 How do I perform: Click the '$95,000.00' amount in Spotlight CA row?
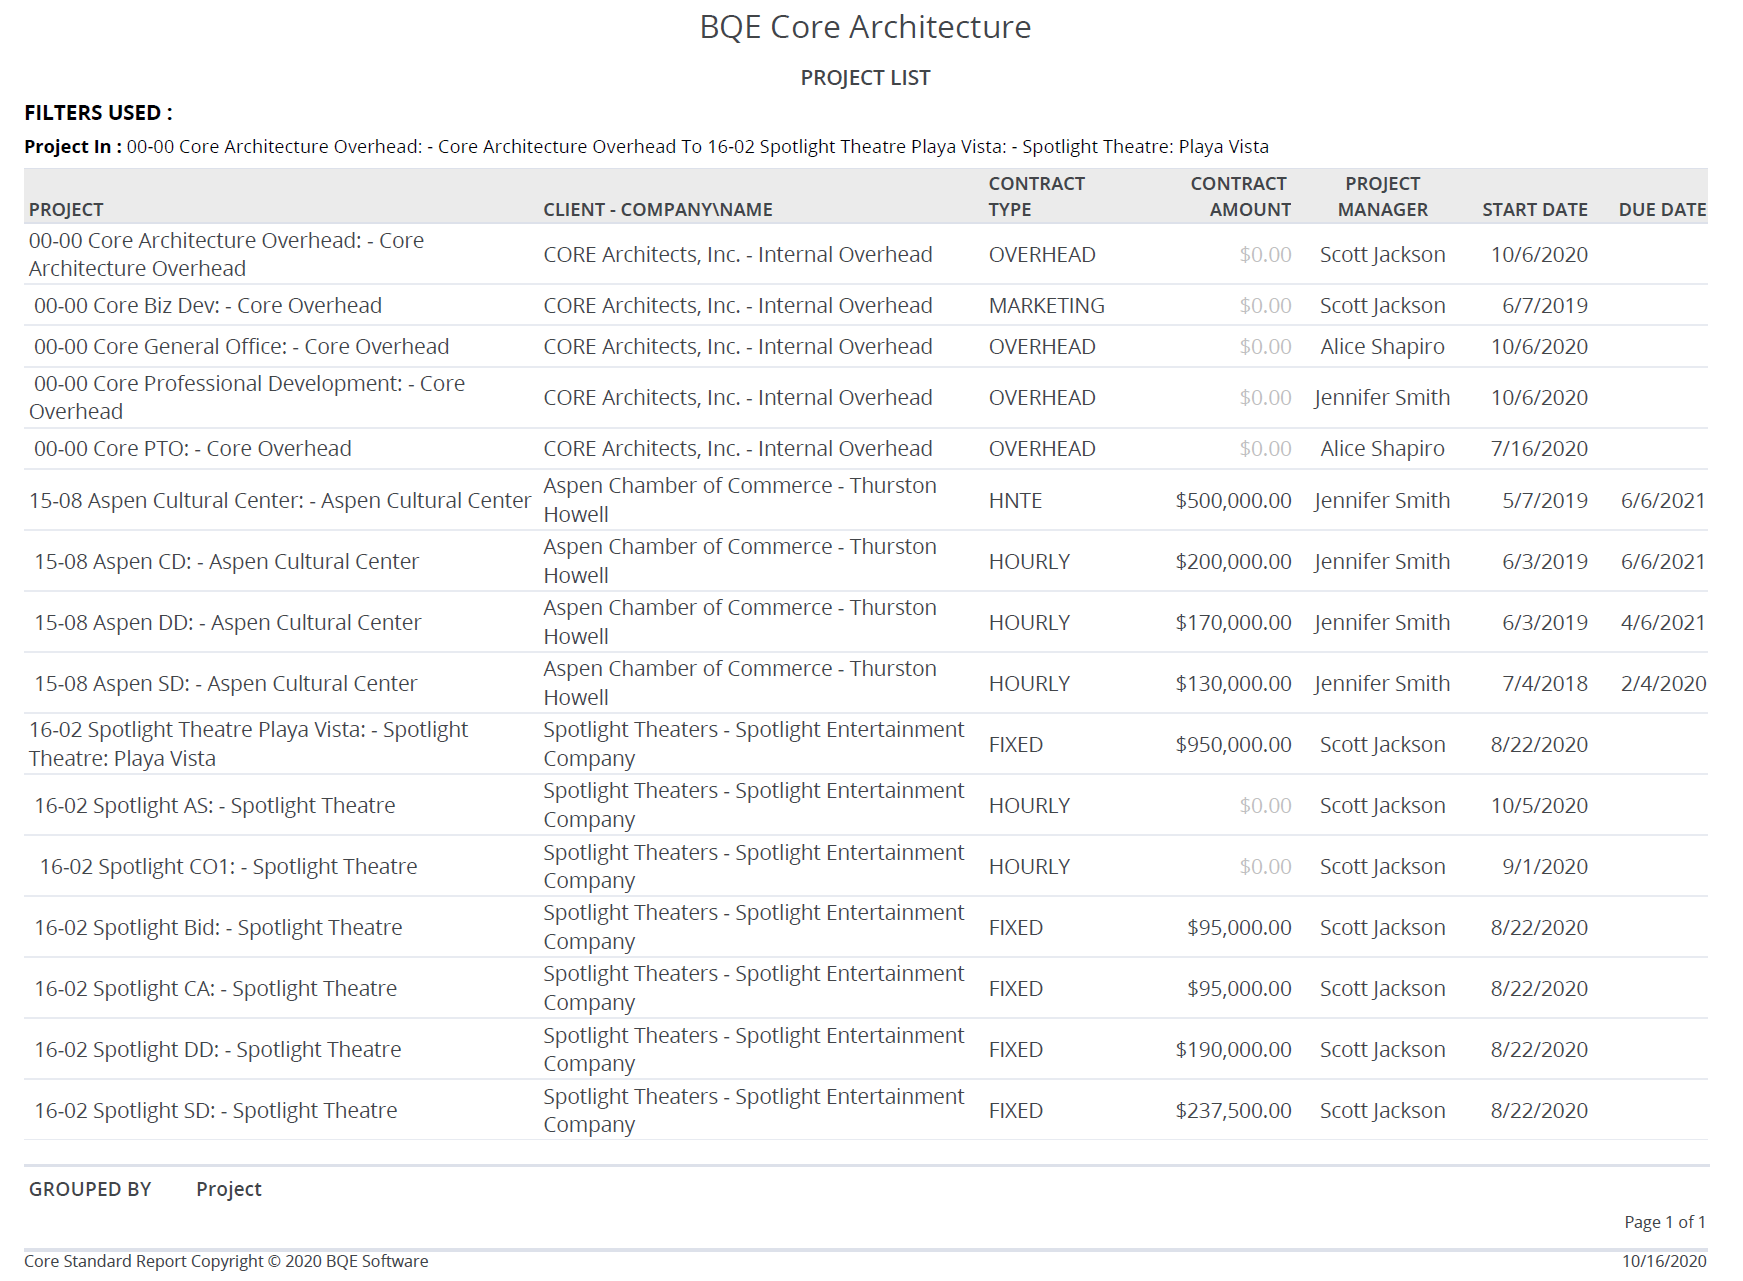point(1239,989)
